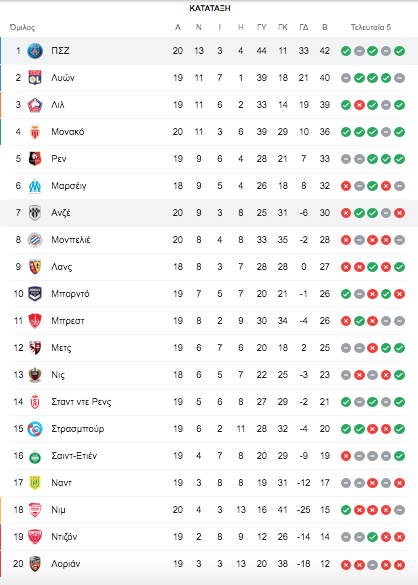Open the Σταντ ντε Ρενς team link
Viewport: 418px width, 585px height.
coord(81,402)
